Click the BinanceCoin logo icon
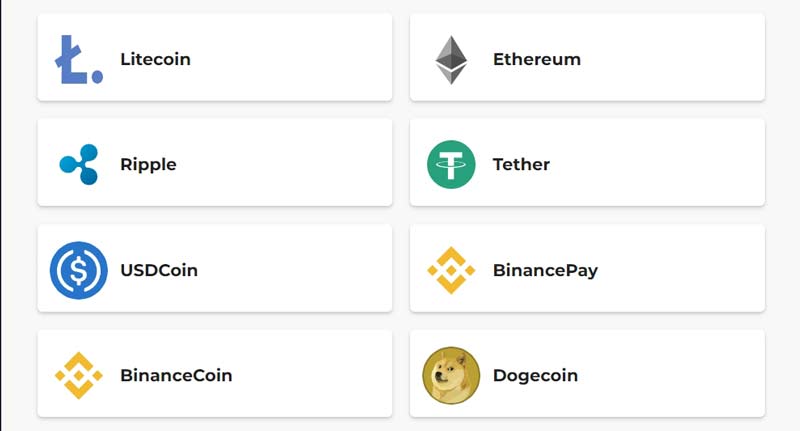Image resolution: width=800 pixels, height=431 pixels. coord(78,376)
